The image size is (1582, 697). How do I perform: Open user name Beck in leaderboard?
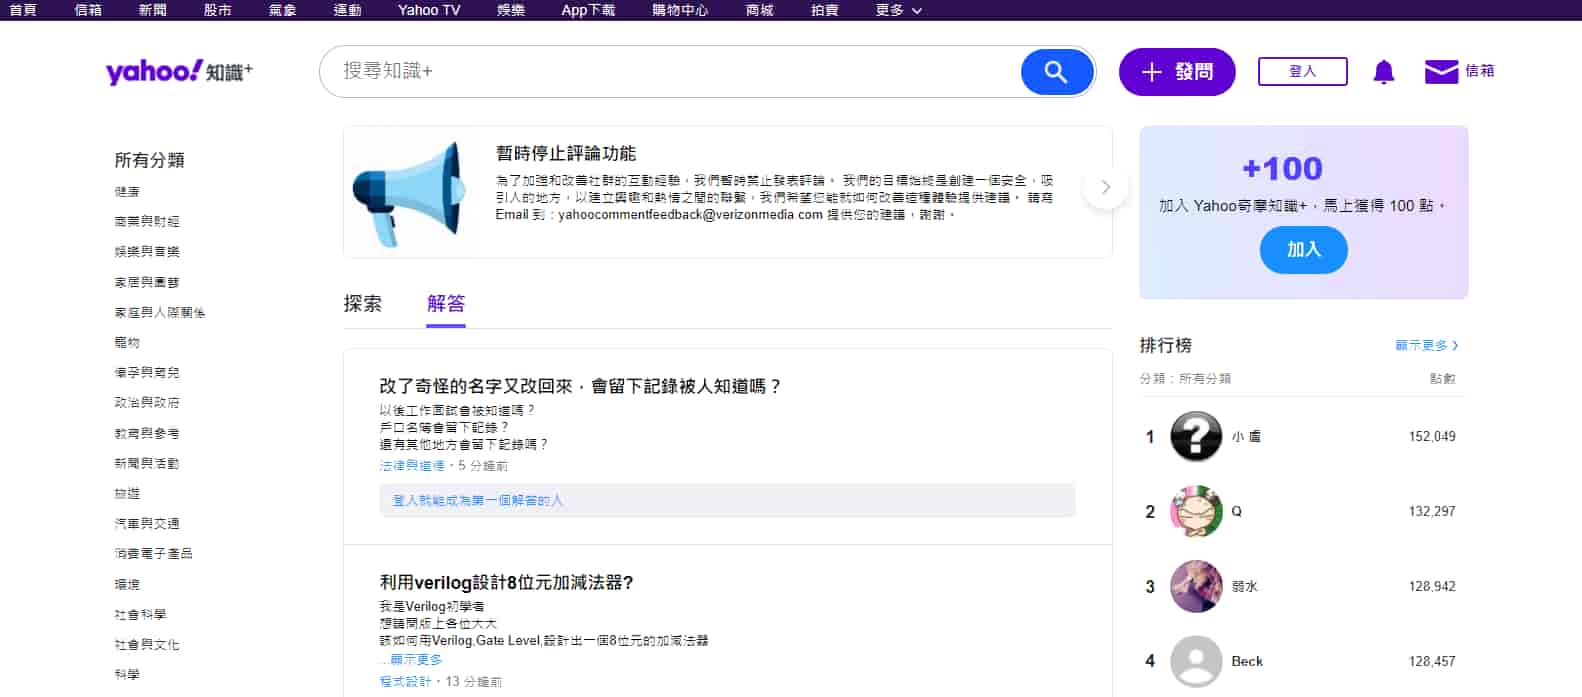[x=1247, y=661]
